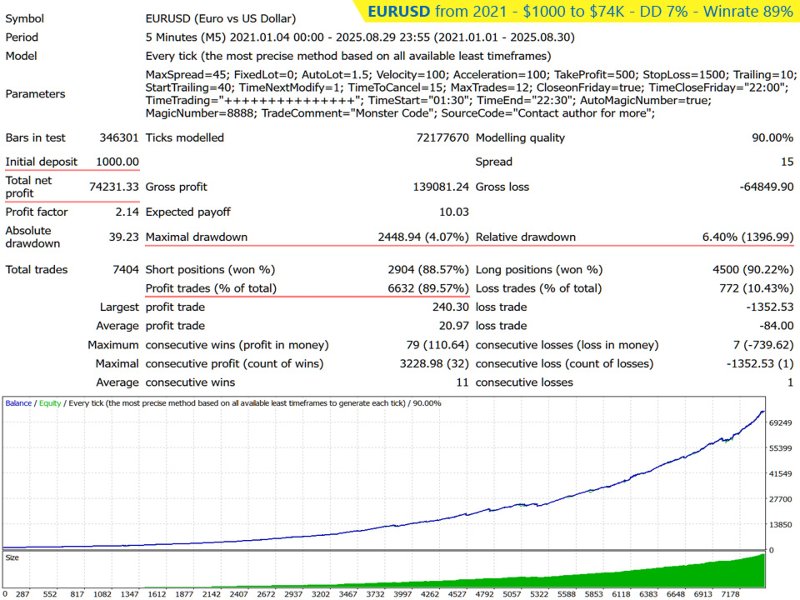This screenshot has height=600, width=800.
Task: Click the "Symbol" row label
Action: pyautogui.click(x=24, y=19)
